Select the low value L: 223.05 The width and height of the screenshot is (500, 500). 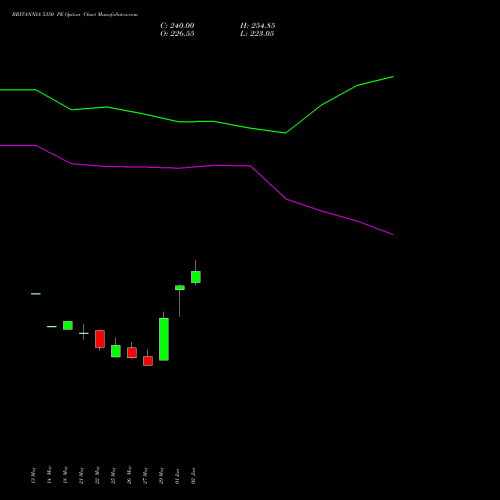click(257, 34)
